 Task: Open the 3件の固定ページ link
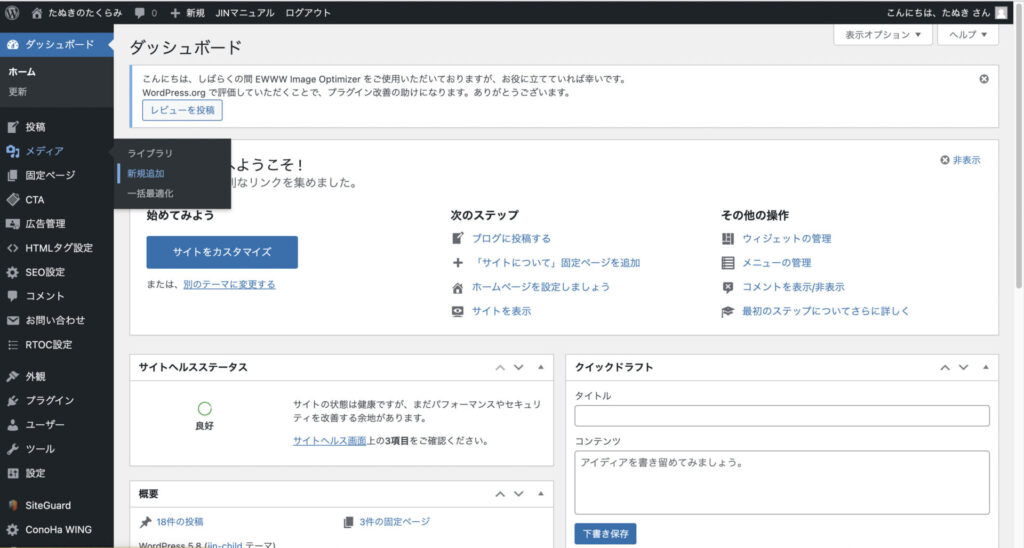(x=394, y=522)
